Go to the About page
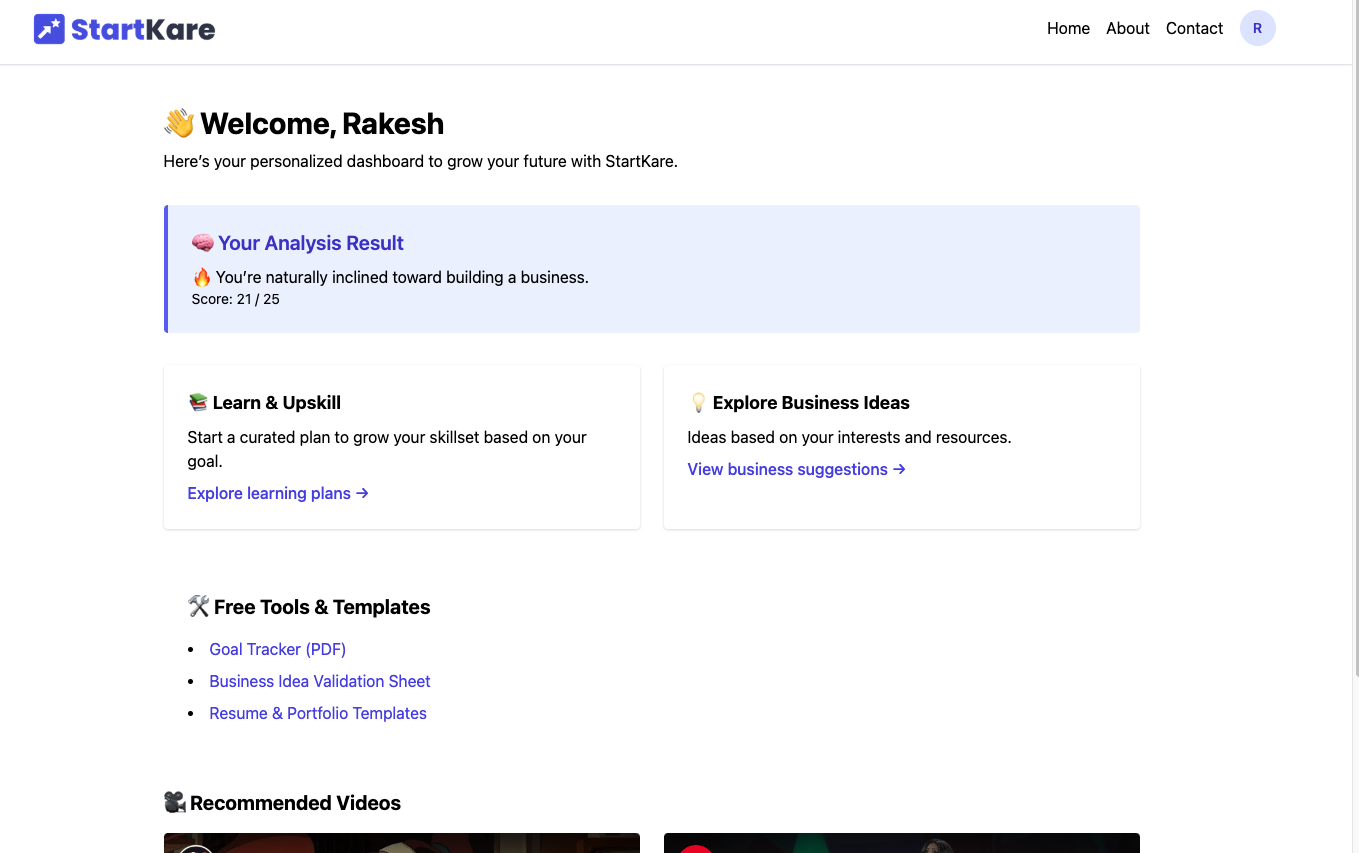Viewport: 1359px width, 853px height. [1127, 28]
